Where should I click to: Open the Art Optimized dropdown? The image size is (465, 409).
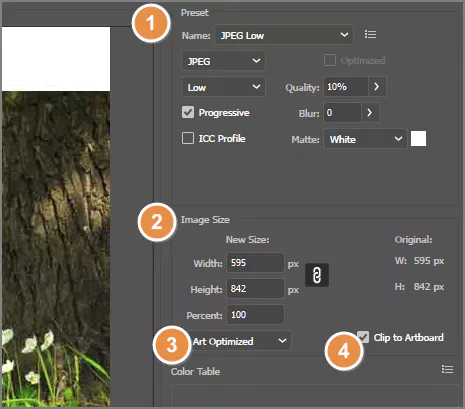click(239, 341)
